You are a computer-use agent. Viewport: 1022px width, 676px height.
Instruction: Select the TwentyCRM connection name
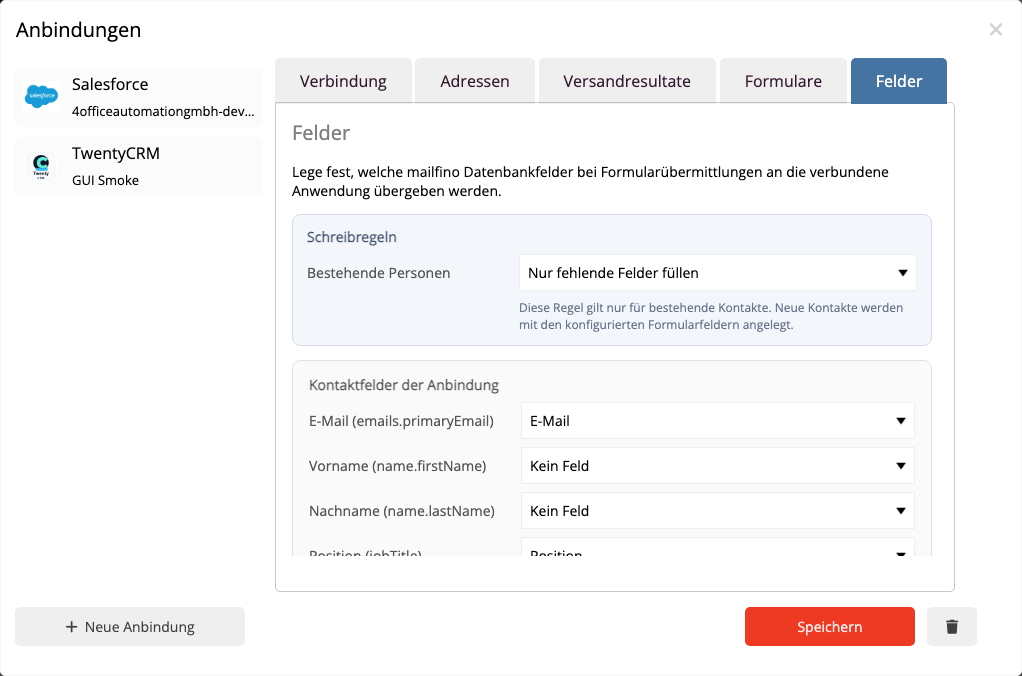click(x=115, y=153)
